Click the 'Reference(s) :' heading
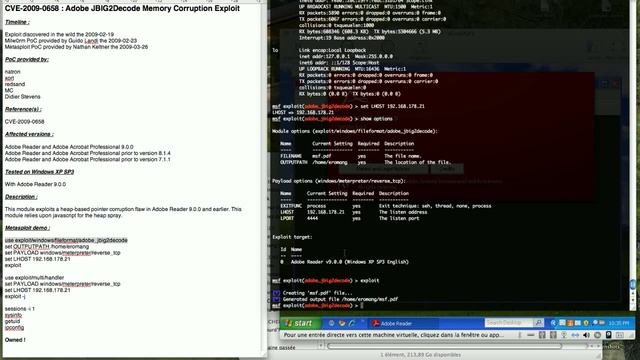 [23, 109]
